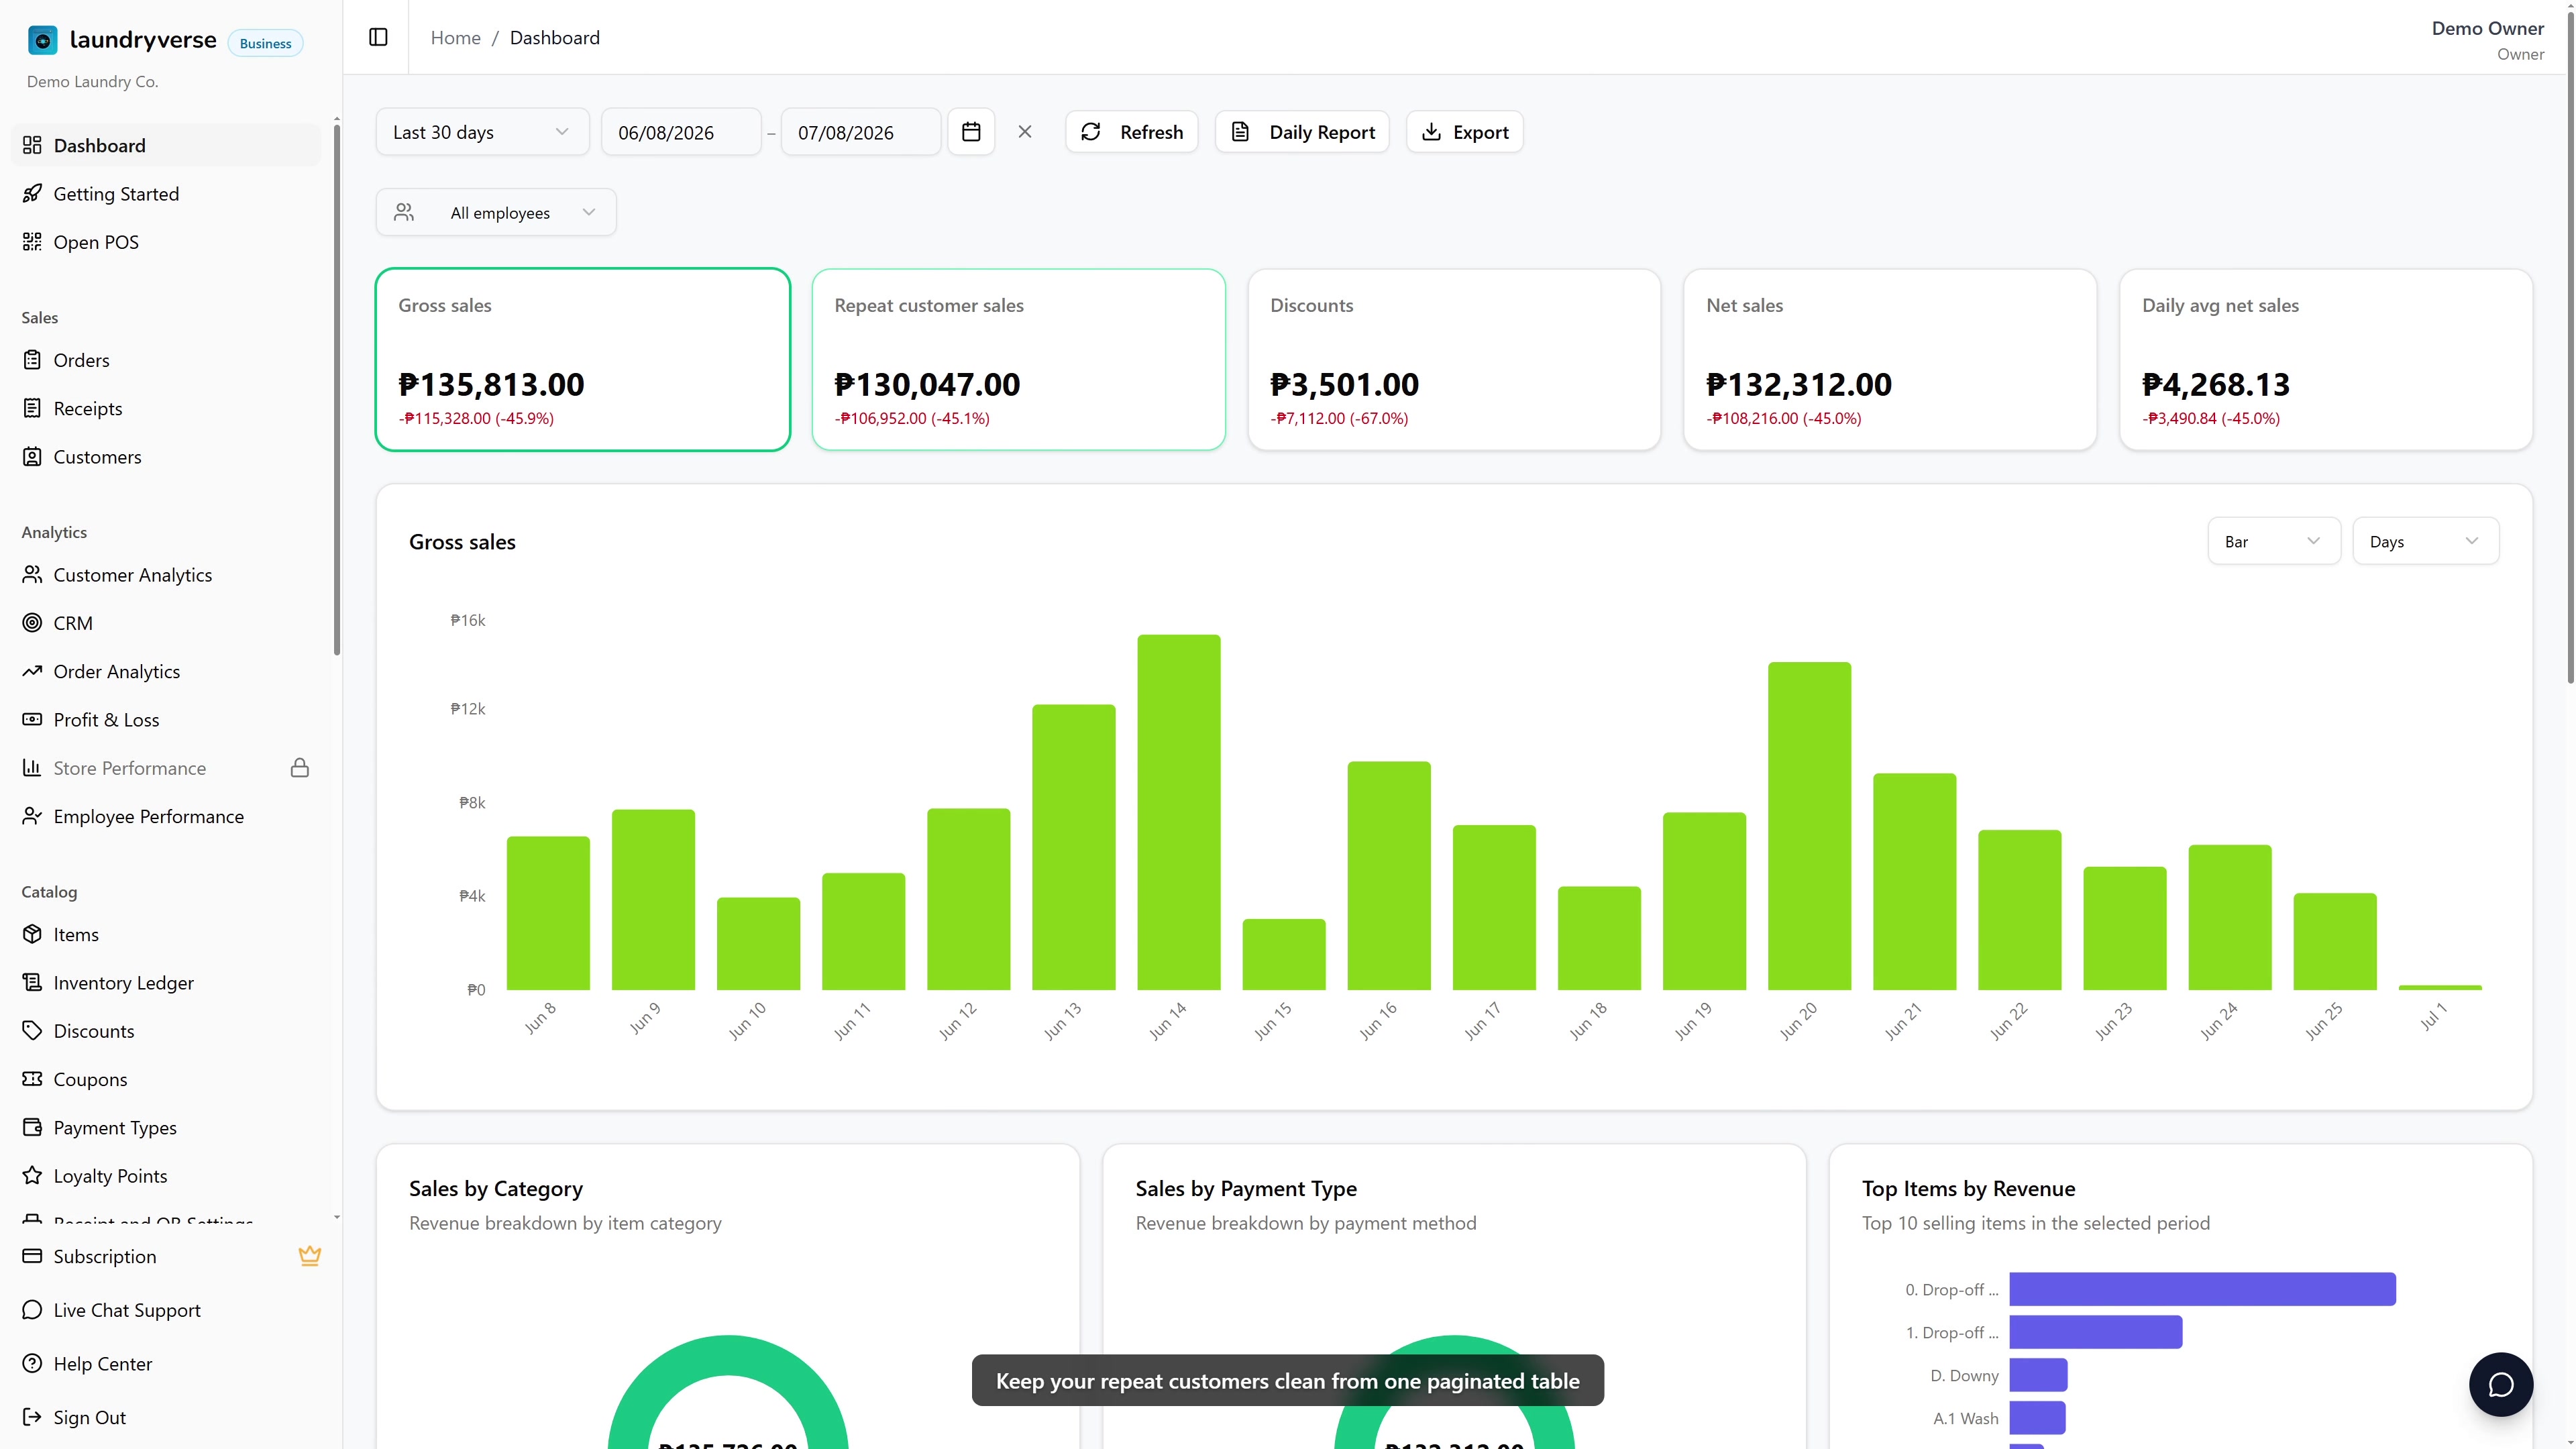Open the Daily Report
Image resolution: width=2576 pixels, height=1449 pixels.
tap(1302, 132)
